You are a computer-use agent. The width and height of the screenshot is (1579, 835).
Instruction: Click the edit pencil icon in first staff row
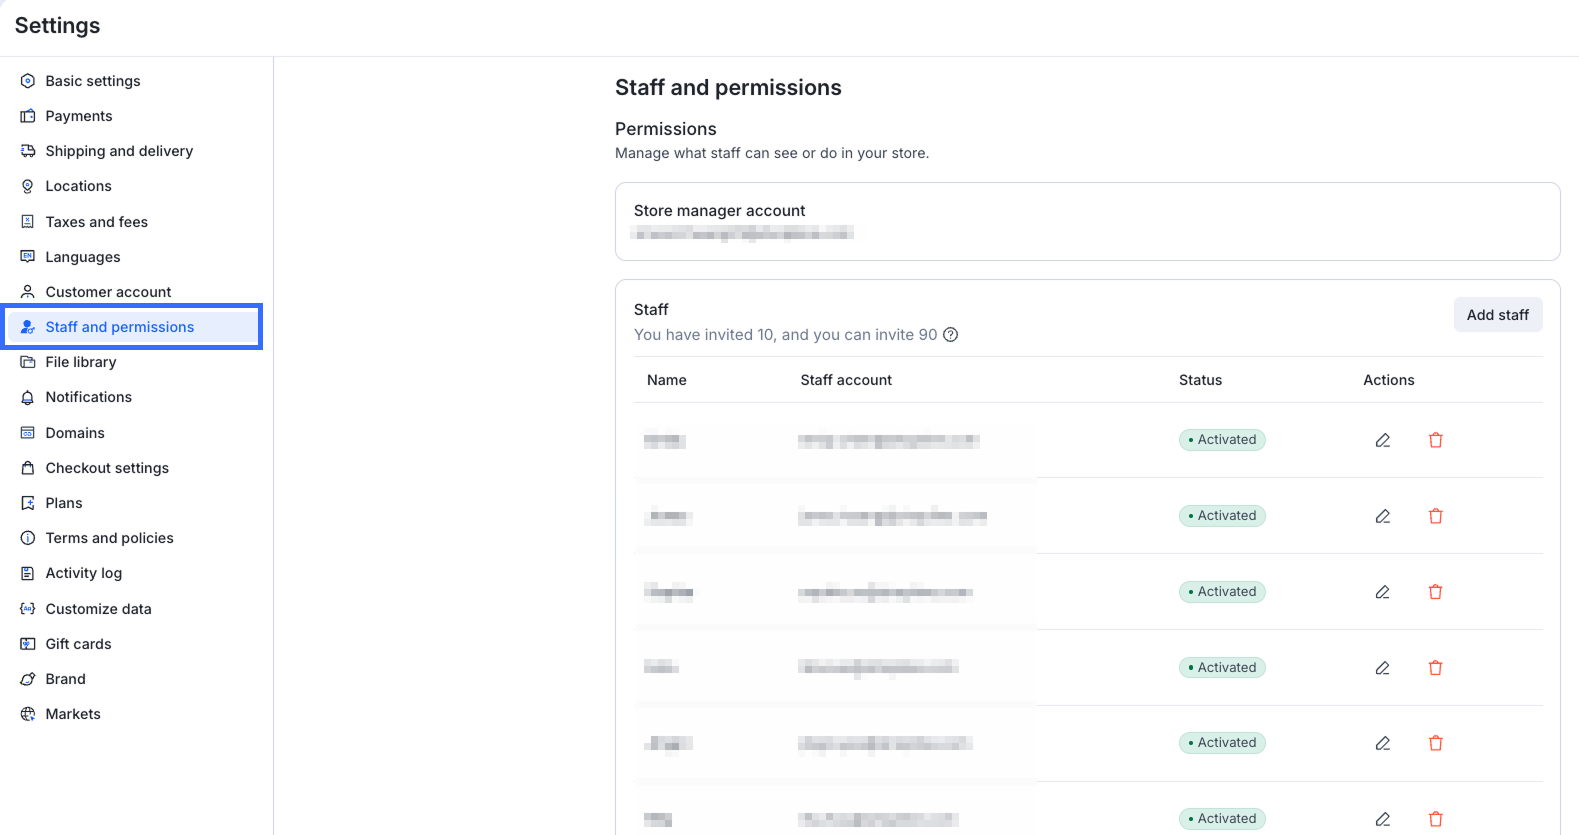pyautogui.click(x=1383, y=440)
